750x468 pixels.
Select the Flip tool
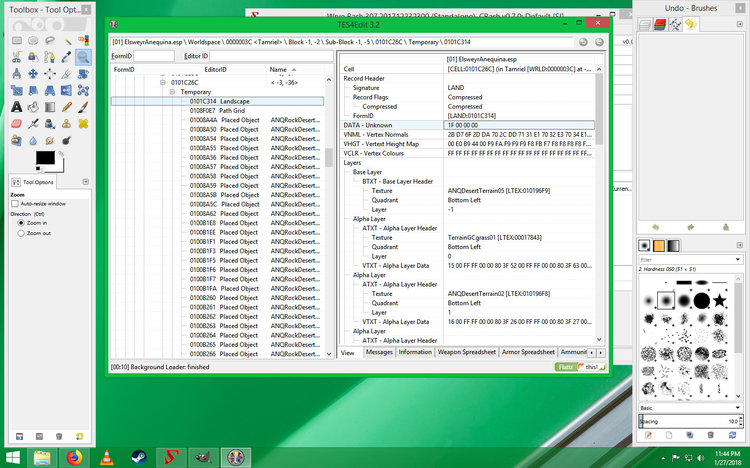pos(66,90)
